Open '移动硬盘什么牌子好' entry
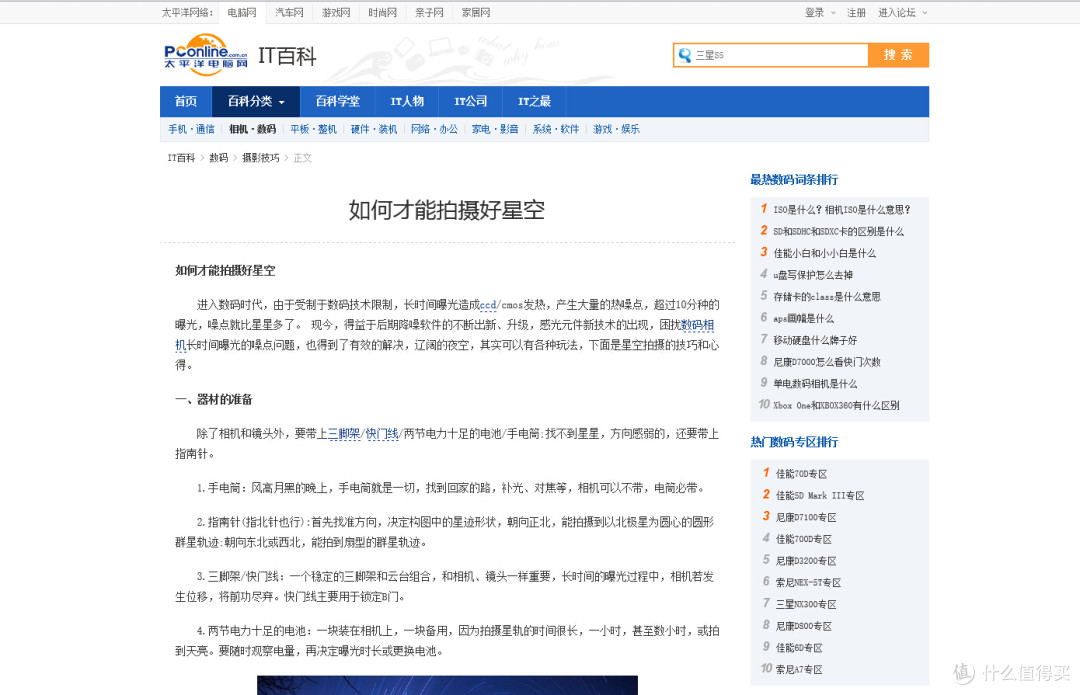This screenshot has height=695, width=1080. [815, 340]
